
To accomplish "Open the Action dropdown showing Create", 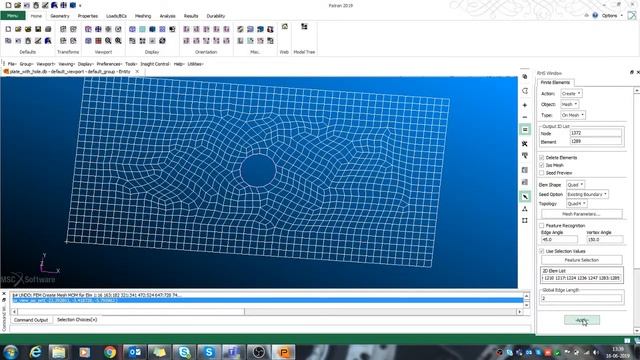I will pyautogui.click(x=571, y=93).
